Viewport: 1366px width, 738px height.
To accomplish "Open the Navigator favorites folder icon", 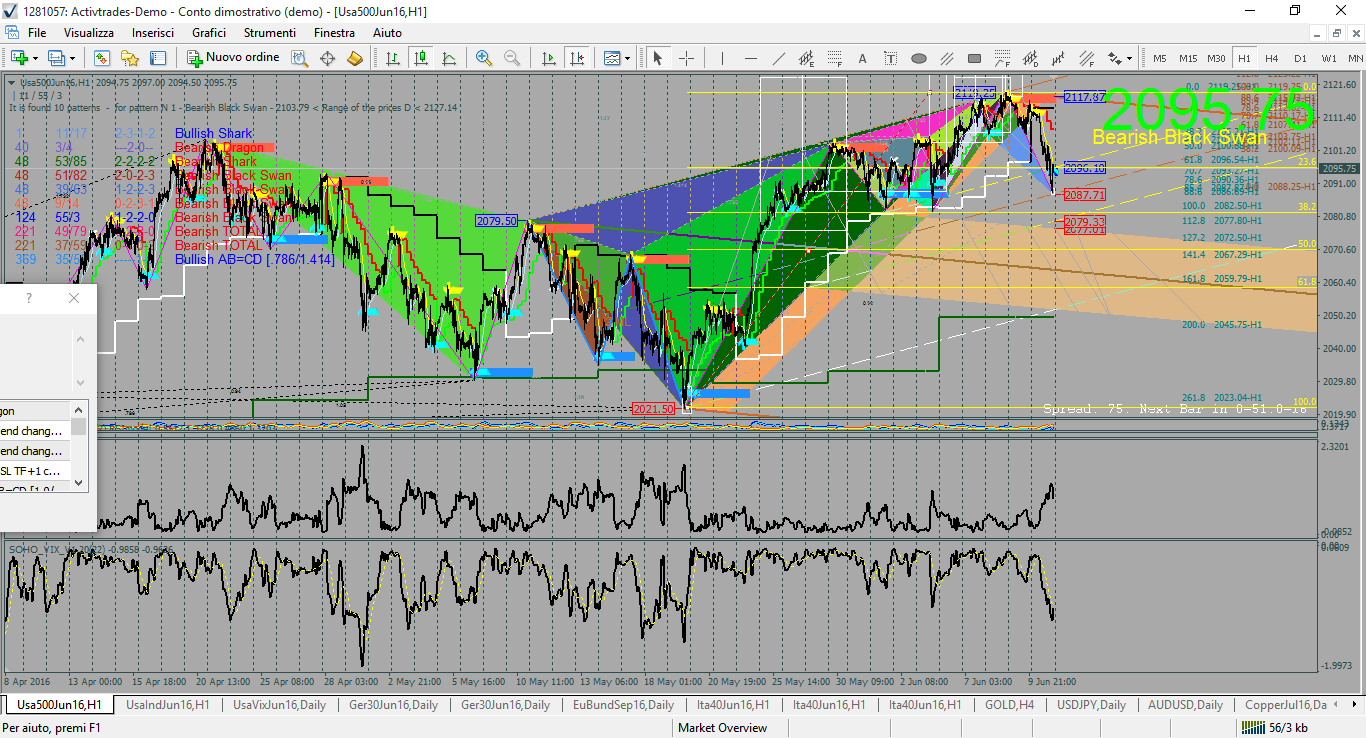I will point(130,58).
